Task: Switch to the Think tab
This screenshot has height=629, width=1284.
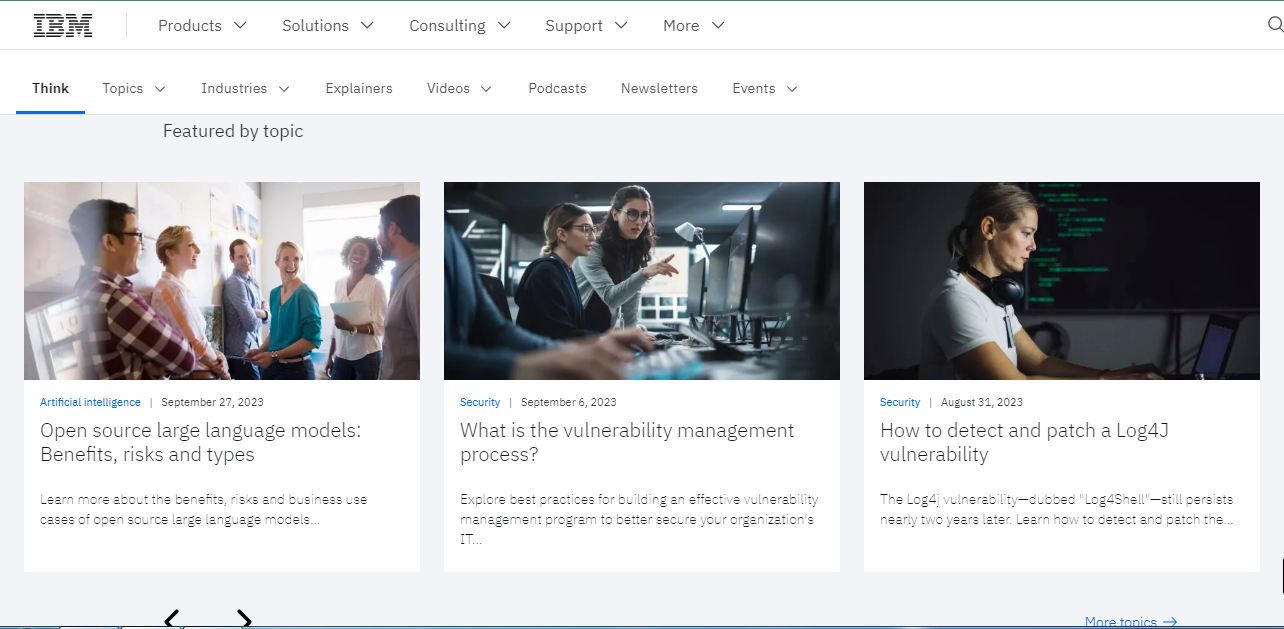Action: [x=50, y=88]
